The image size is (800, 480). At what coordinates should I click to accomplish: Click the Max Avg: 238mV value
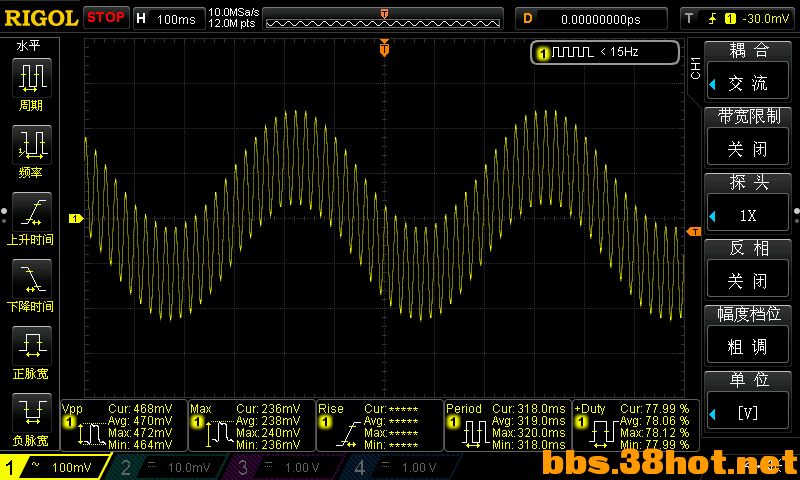tap(268, 421)
